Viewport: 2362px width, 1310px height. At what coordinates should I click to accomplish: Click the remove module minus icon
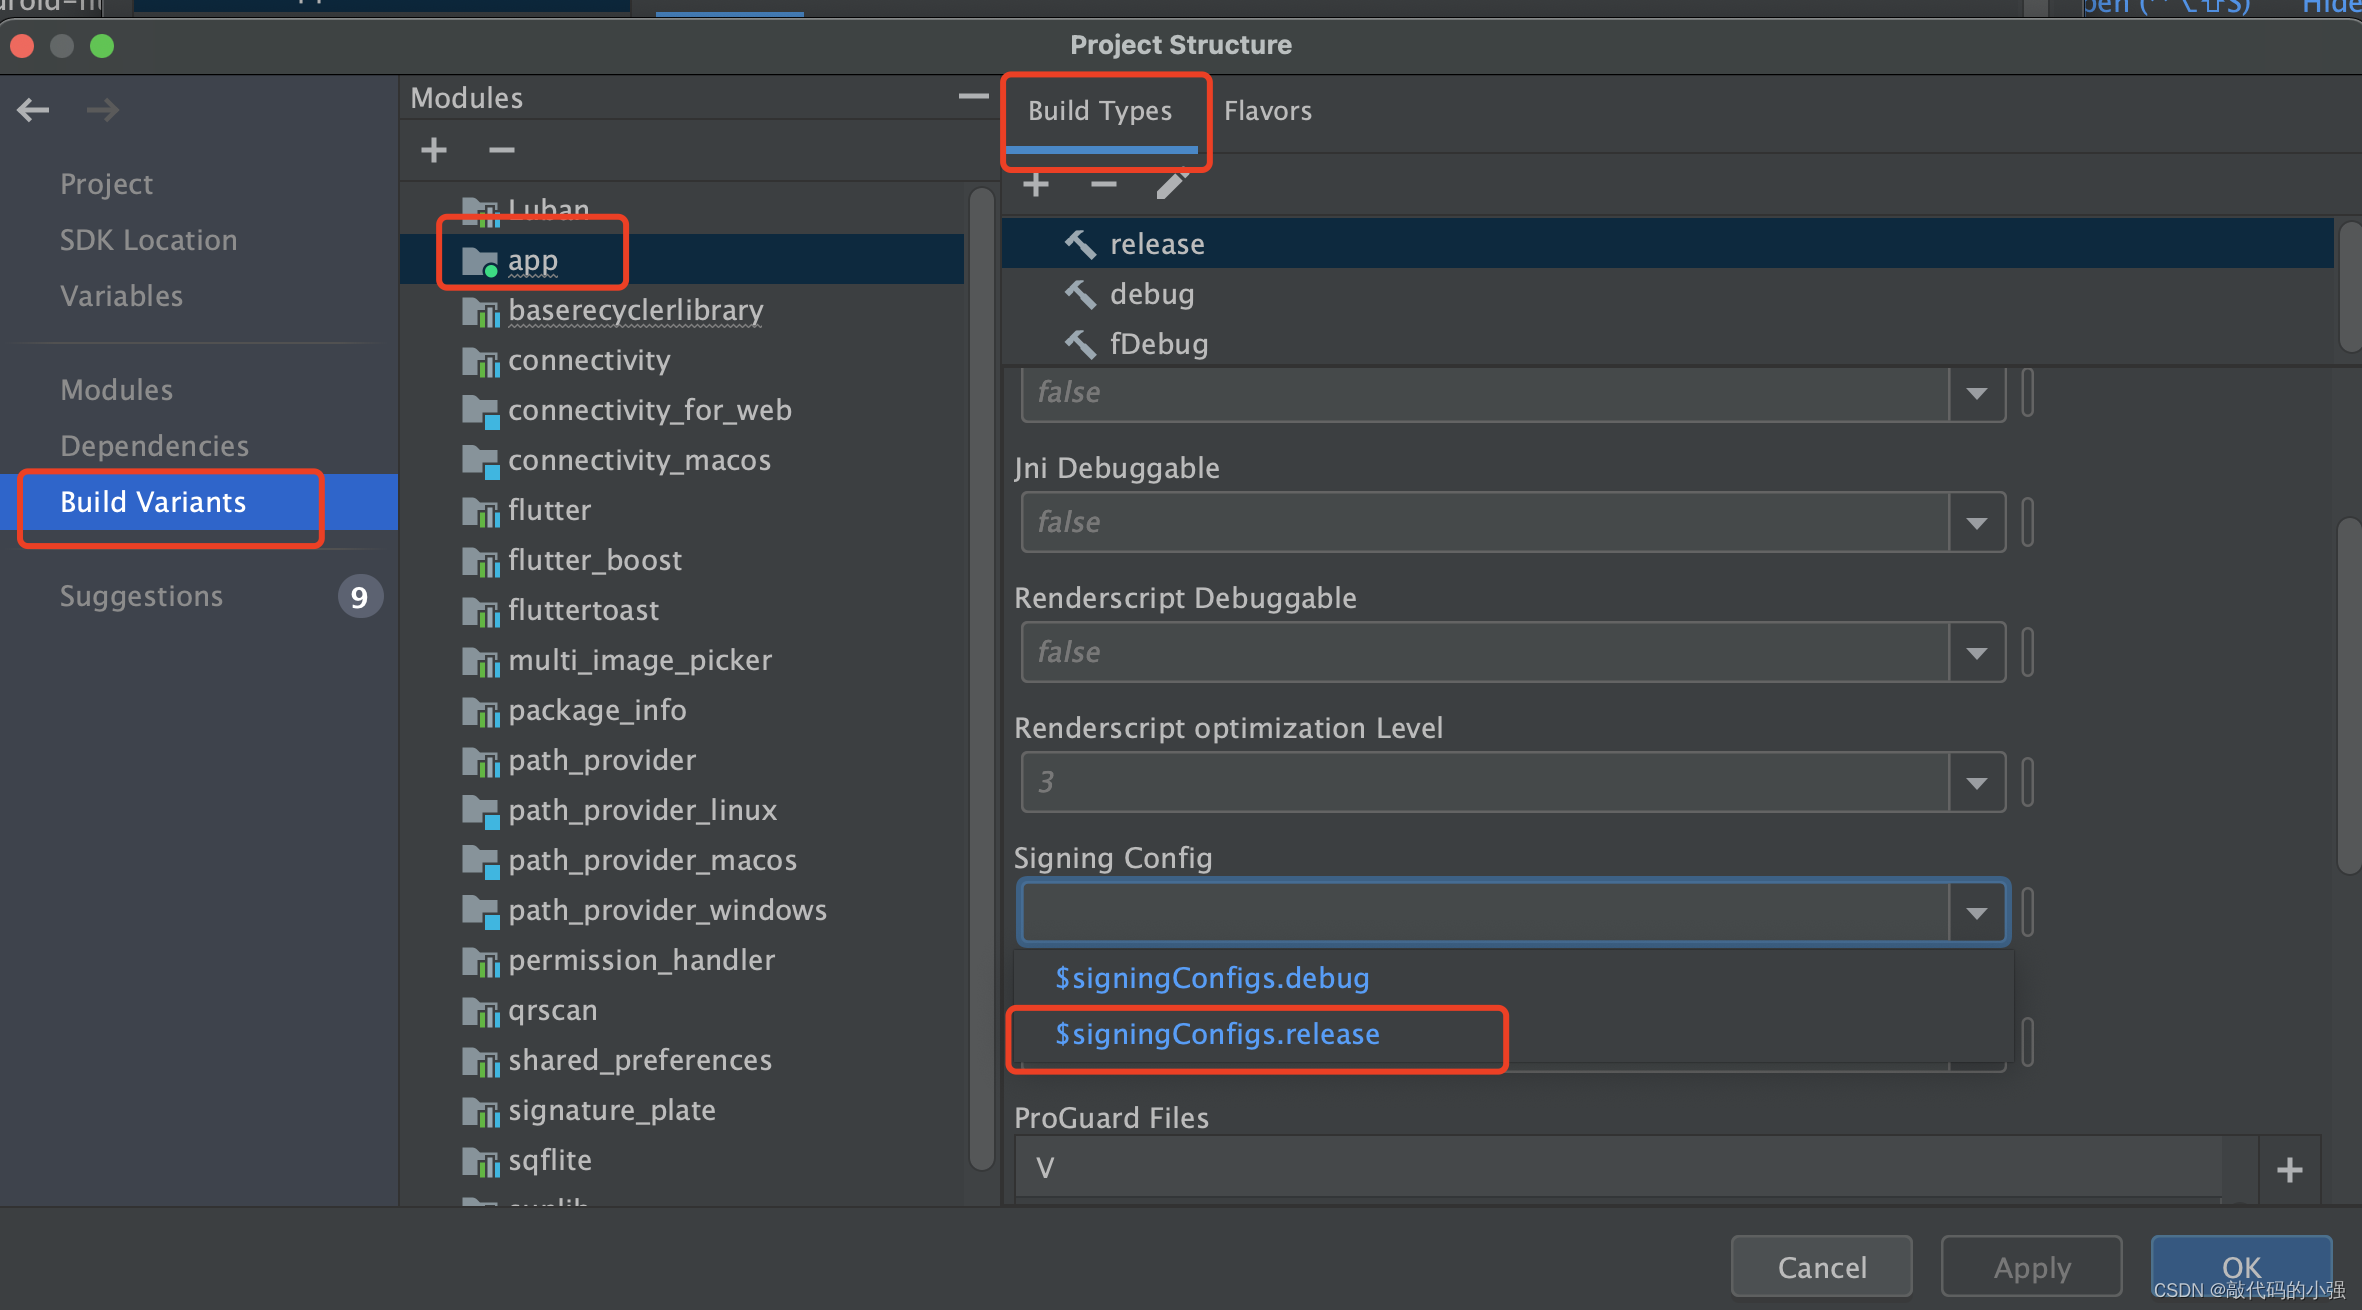coord(501,150)
